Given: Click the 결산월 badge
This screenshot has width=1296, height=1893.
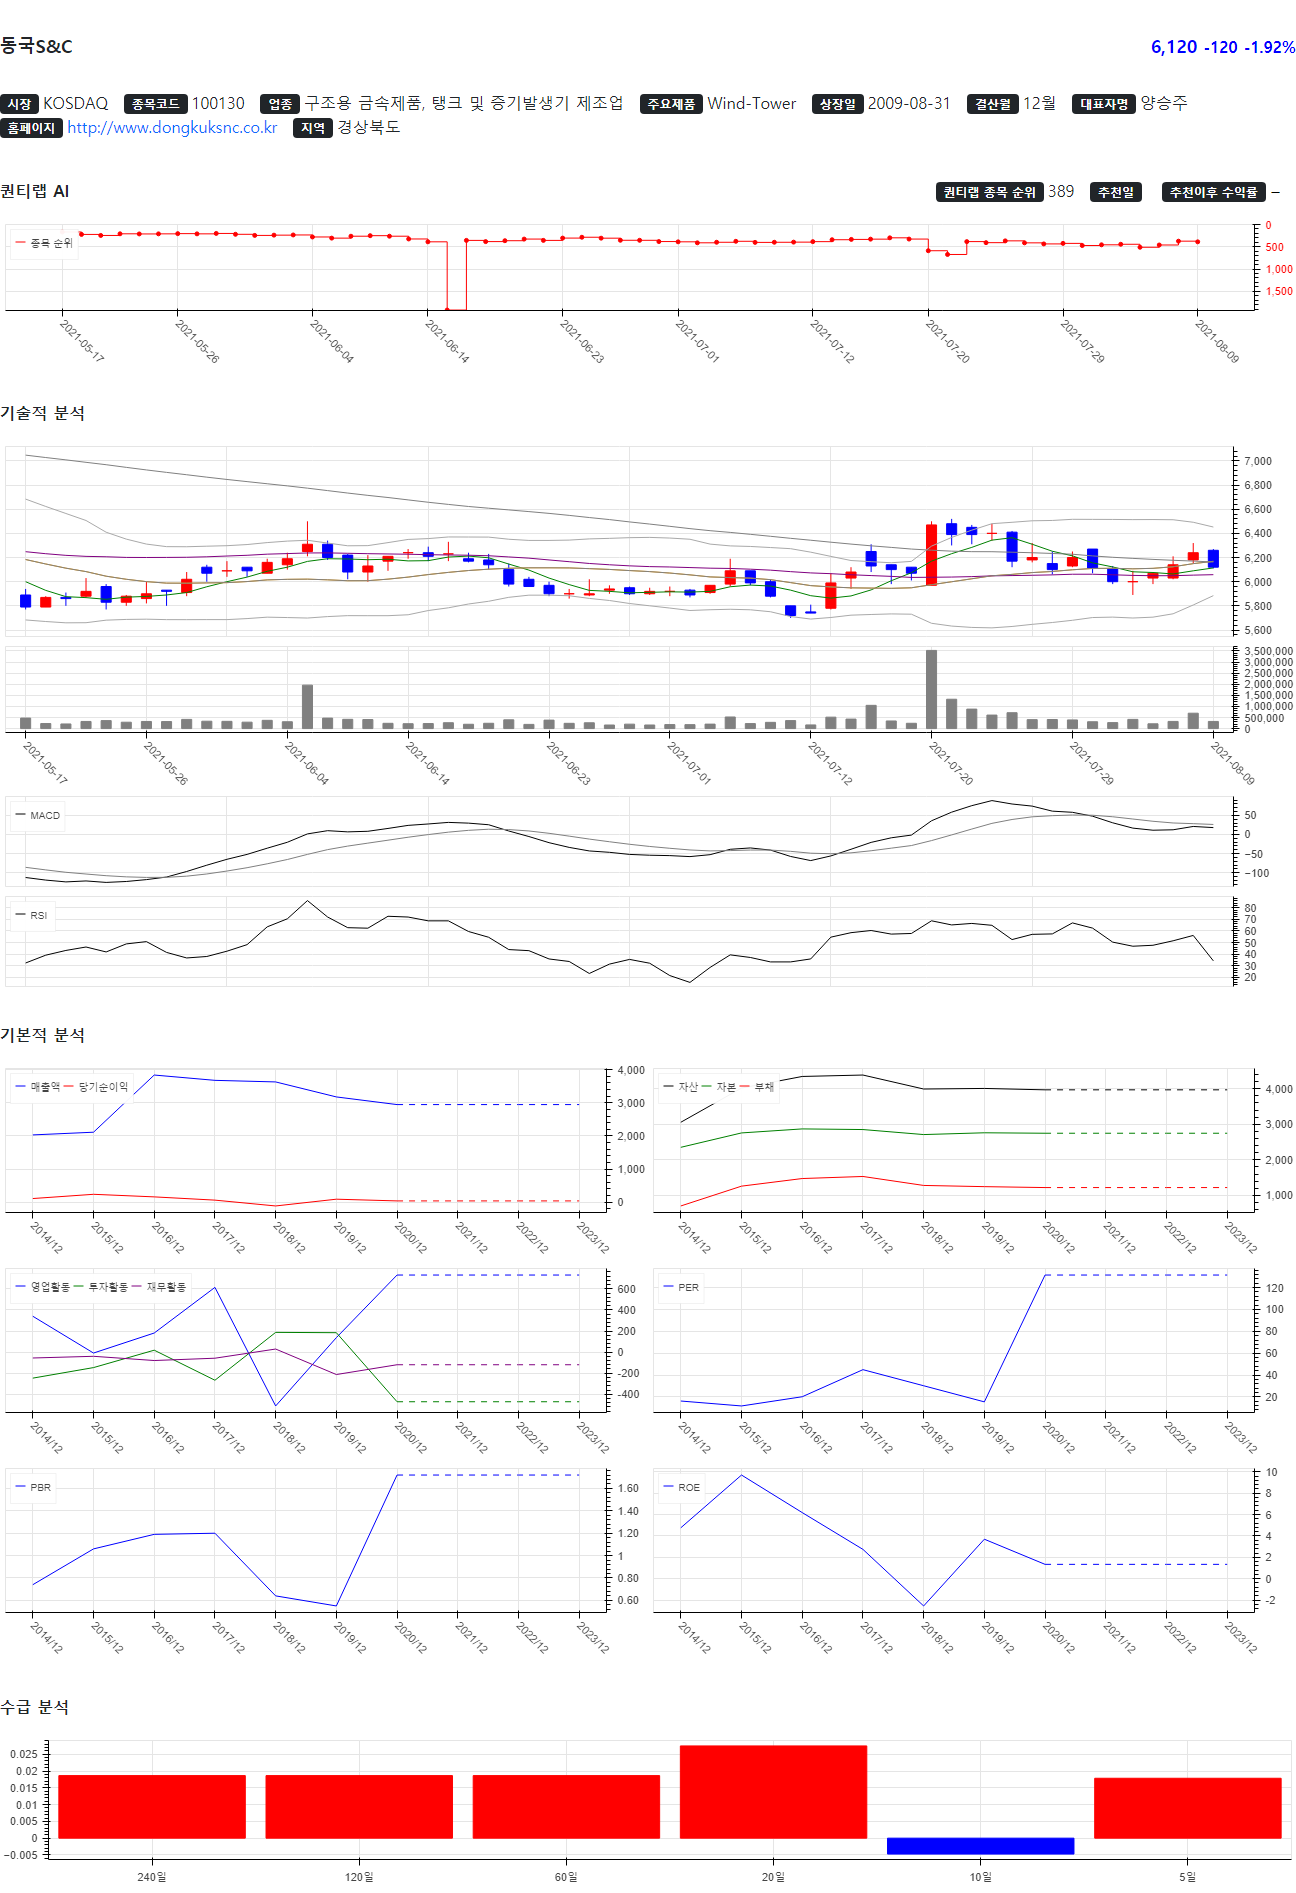Looking at the screenshot, I should (993, 104).
